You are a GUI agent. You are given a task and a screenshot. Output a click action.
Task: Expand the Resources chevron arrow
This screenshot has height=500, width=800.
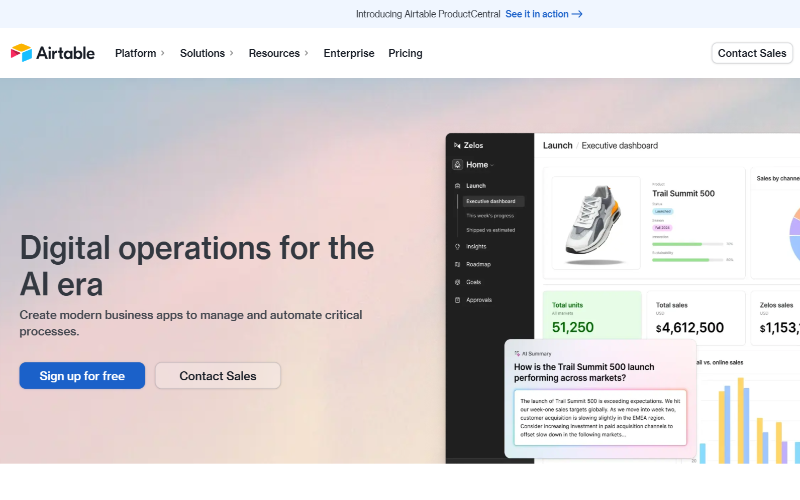click(x=307, y=53)
